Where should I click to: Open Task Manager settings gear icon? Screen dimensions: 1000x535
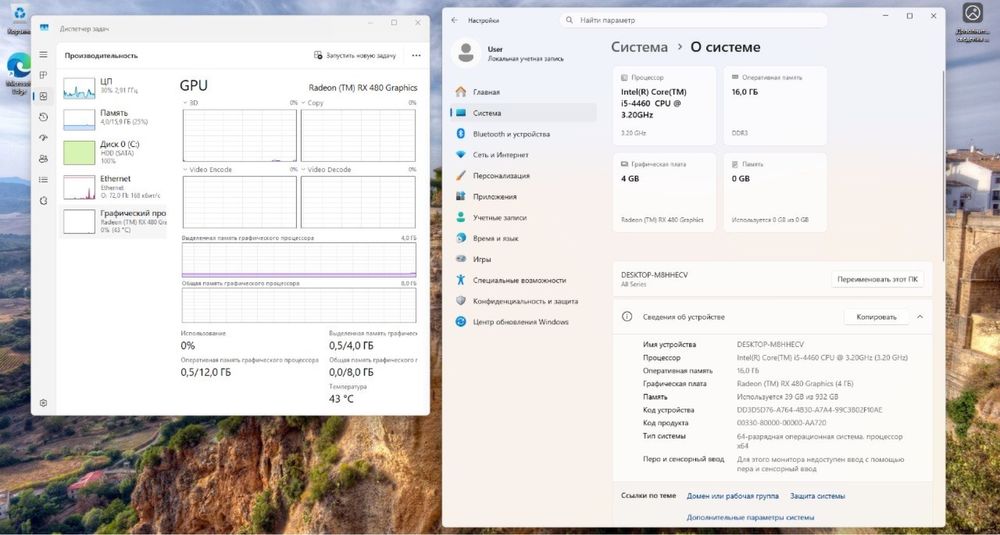point(43,403)
